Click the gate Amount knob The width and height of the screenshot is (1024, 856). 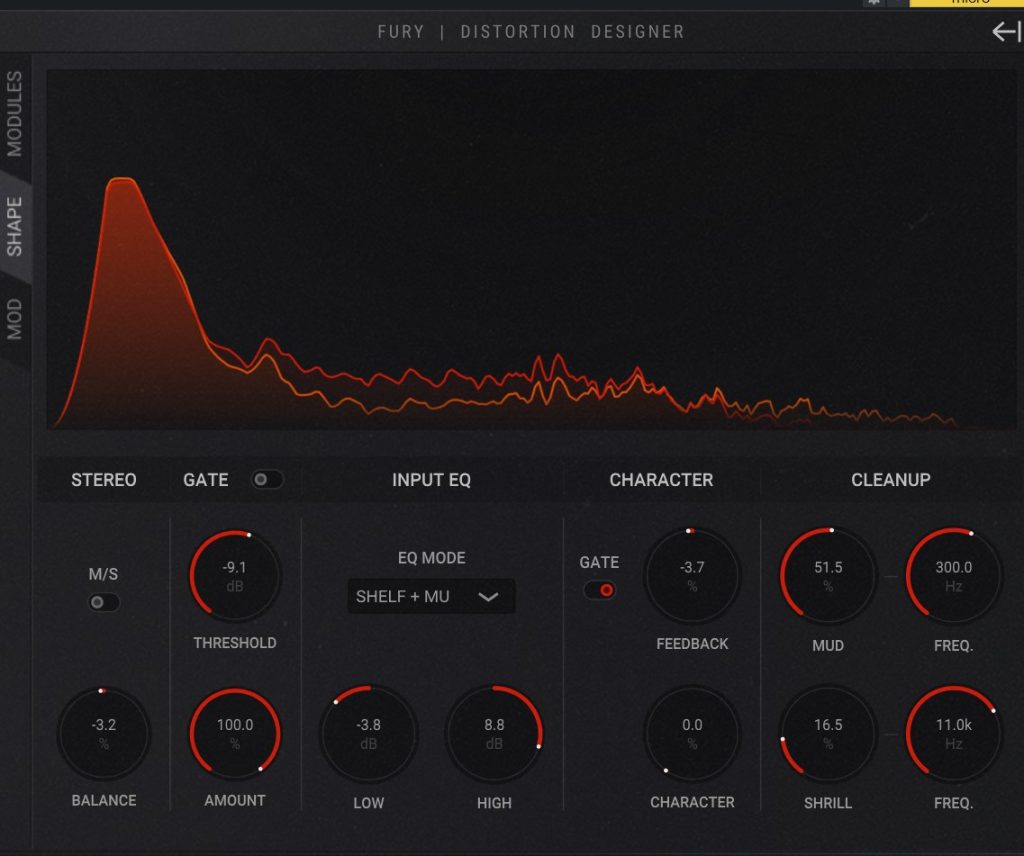pos(235,734)
